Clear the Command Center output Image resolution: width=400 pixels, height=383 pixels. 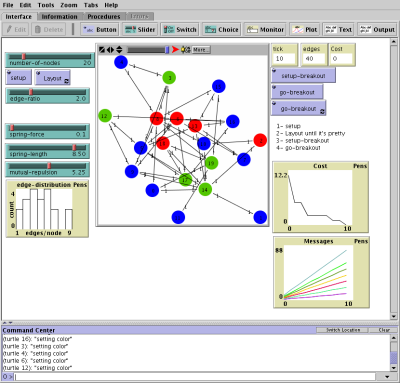pyautogui.click(x=384, y=330)
